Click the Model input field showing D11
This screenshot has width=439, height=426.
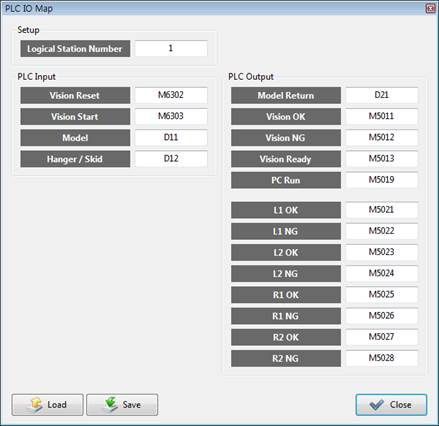pos(171,138)
